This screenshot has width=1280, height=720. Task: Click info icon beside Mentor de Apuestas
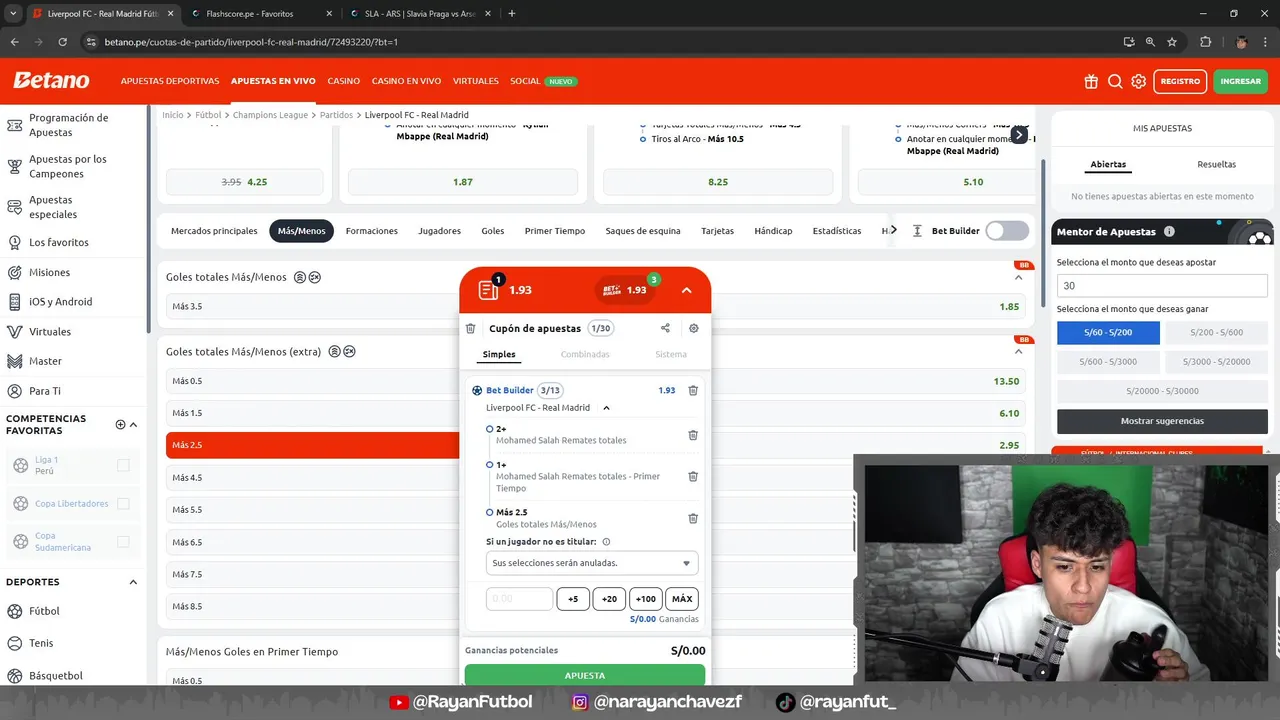[x=1169, y=231]
